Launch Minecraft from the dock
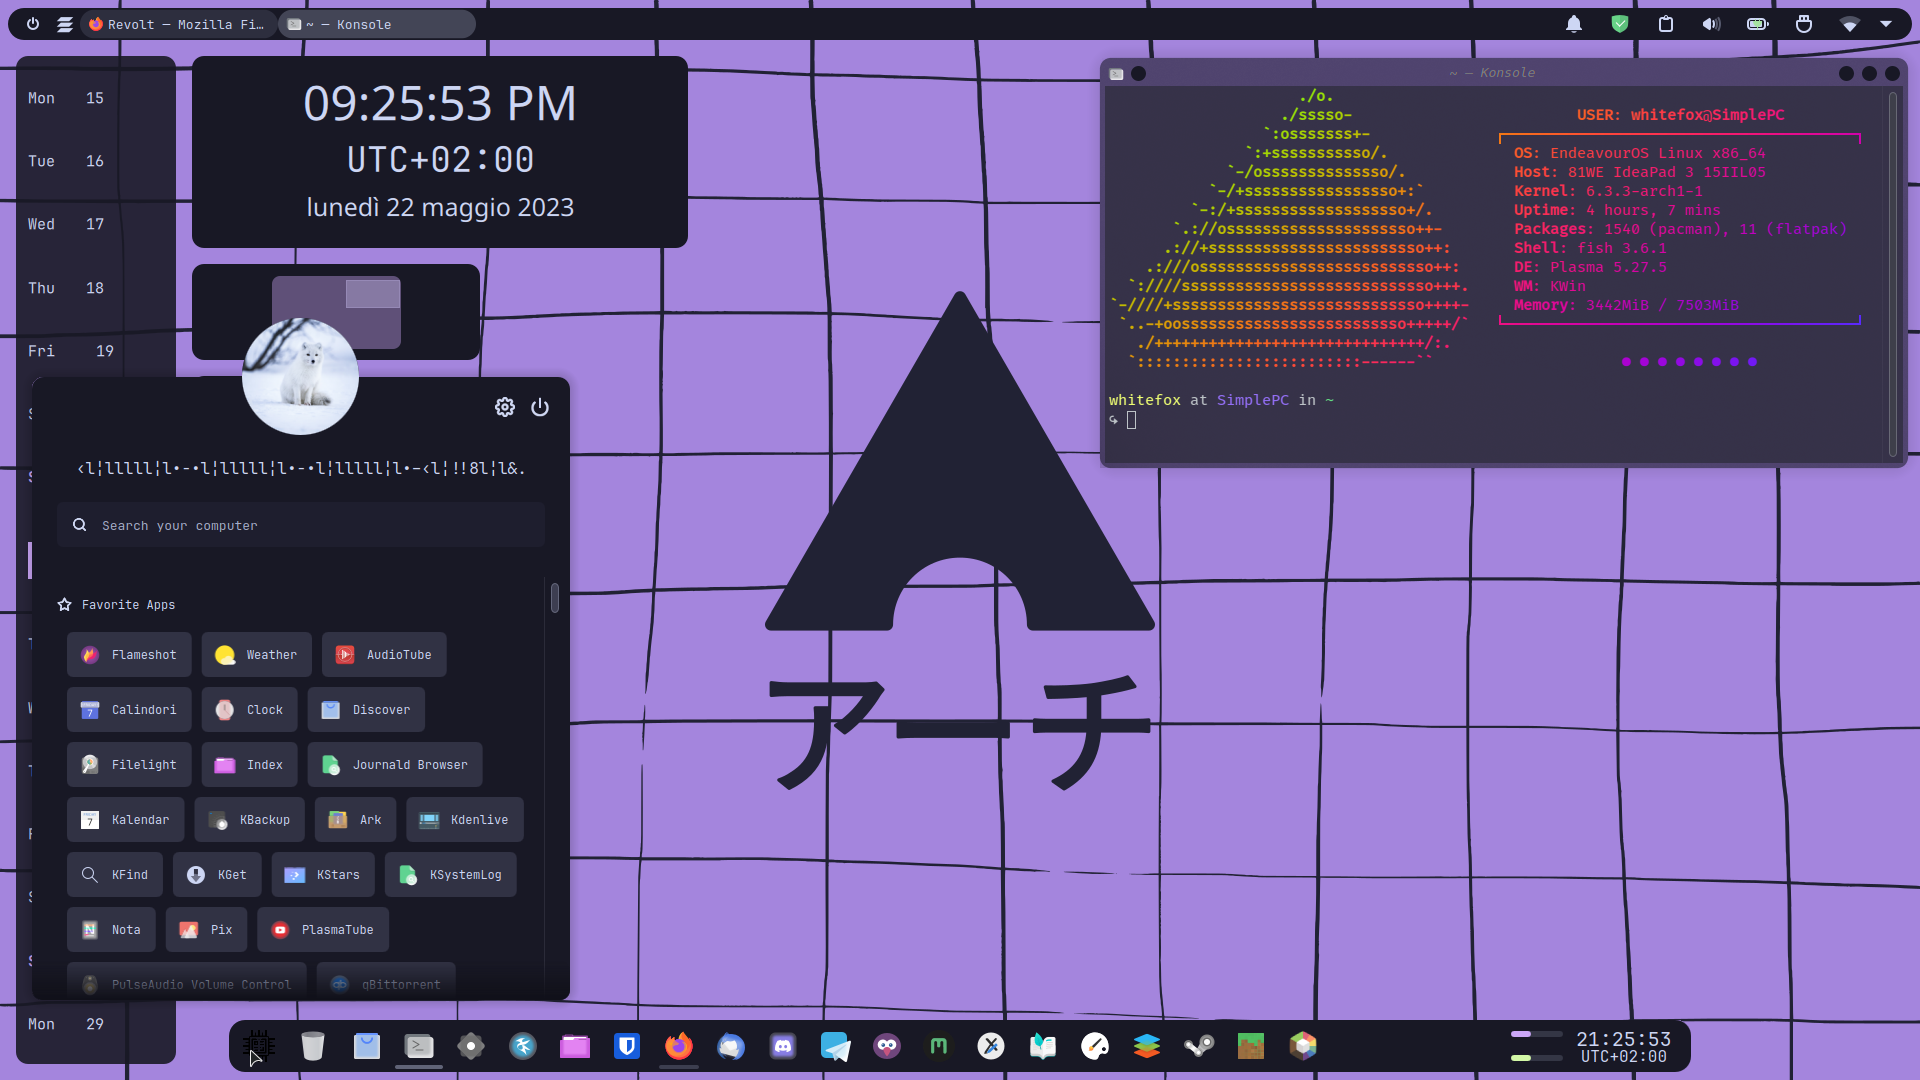1920x1080 pixels. [x=1251, y=1046]
